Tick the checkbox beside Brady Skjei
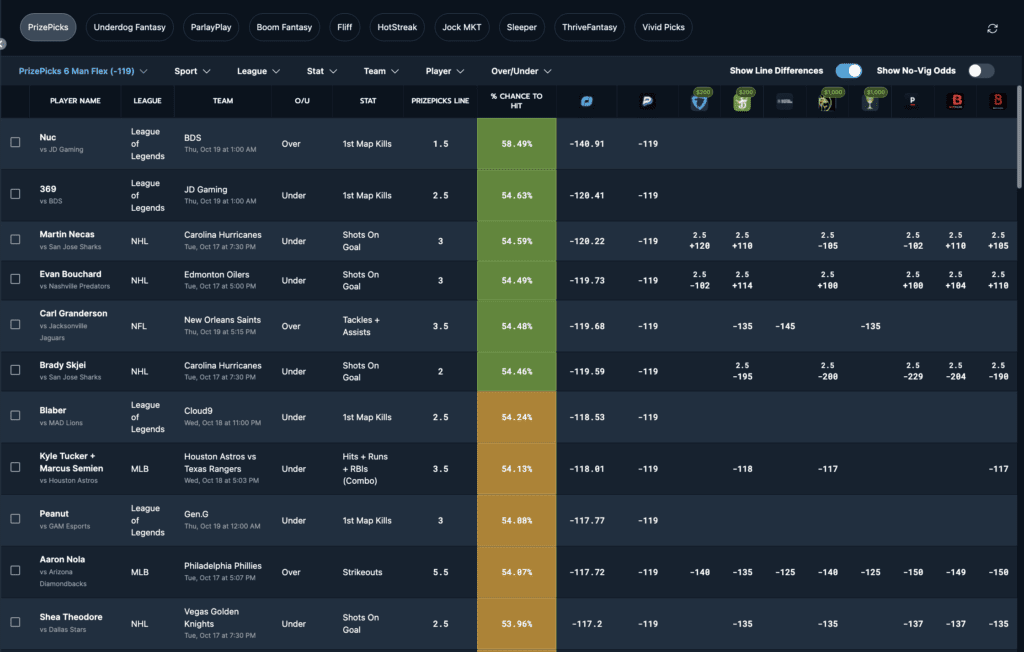The height and width of the screenshot is (652, 1024). [x=15, y=370]
